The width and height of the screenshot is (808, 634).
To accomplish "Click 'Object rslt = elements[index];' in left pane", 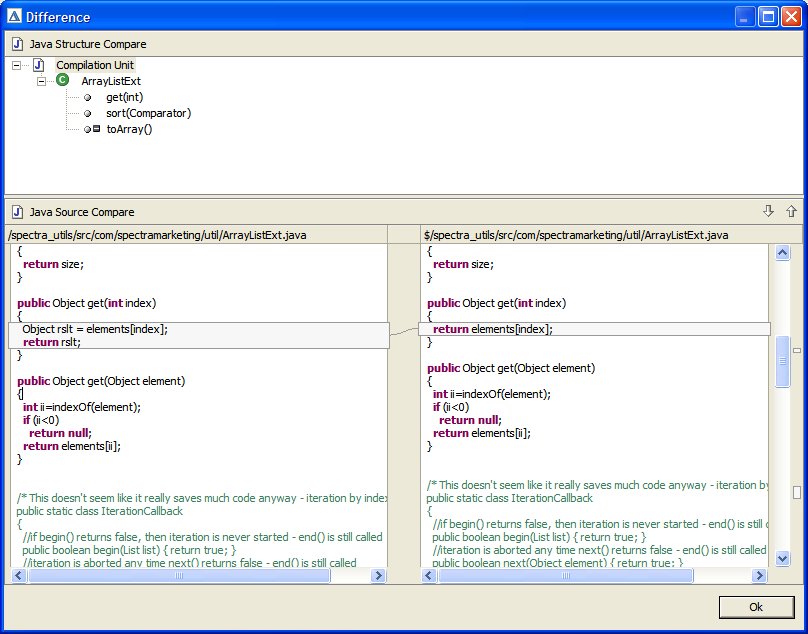I will tap(95, 329).
